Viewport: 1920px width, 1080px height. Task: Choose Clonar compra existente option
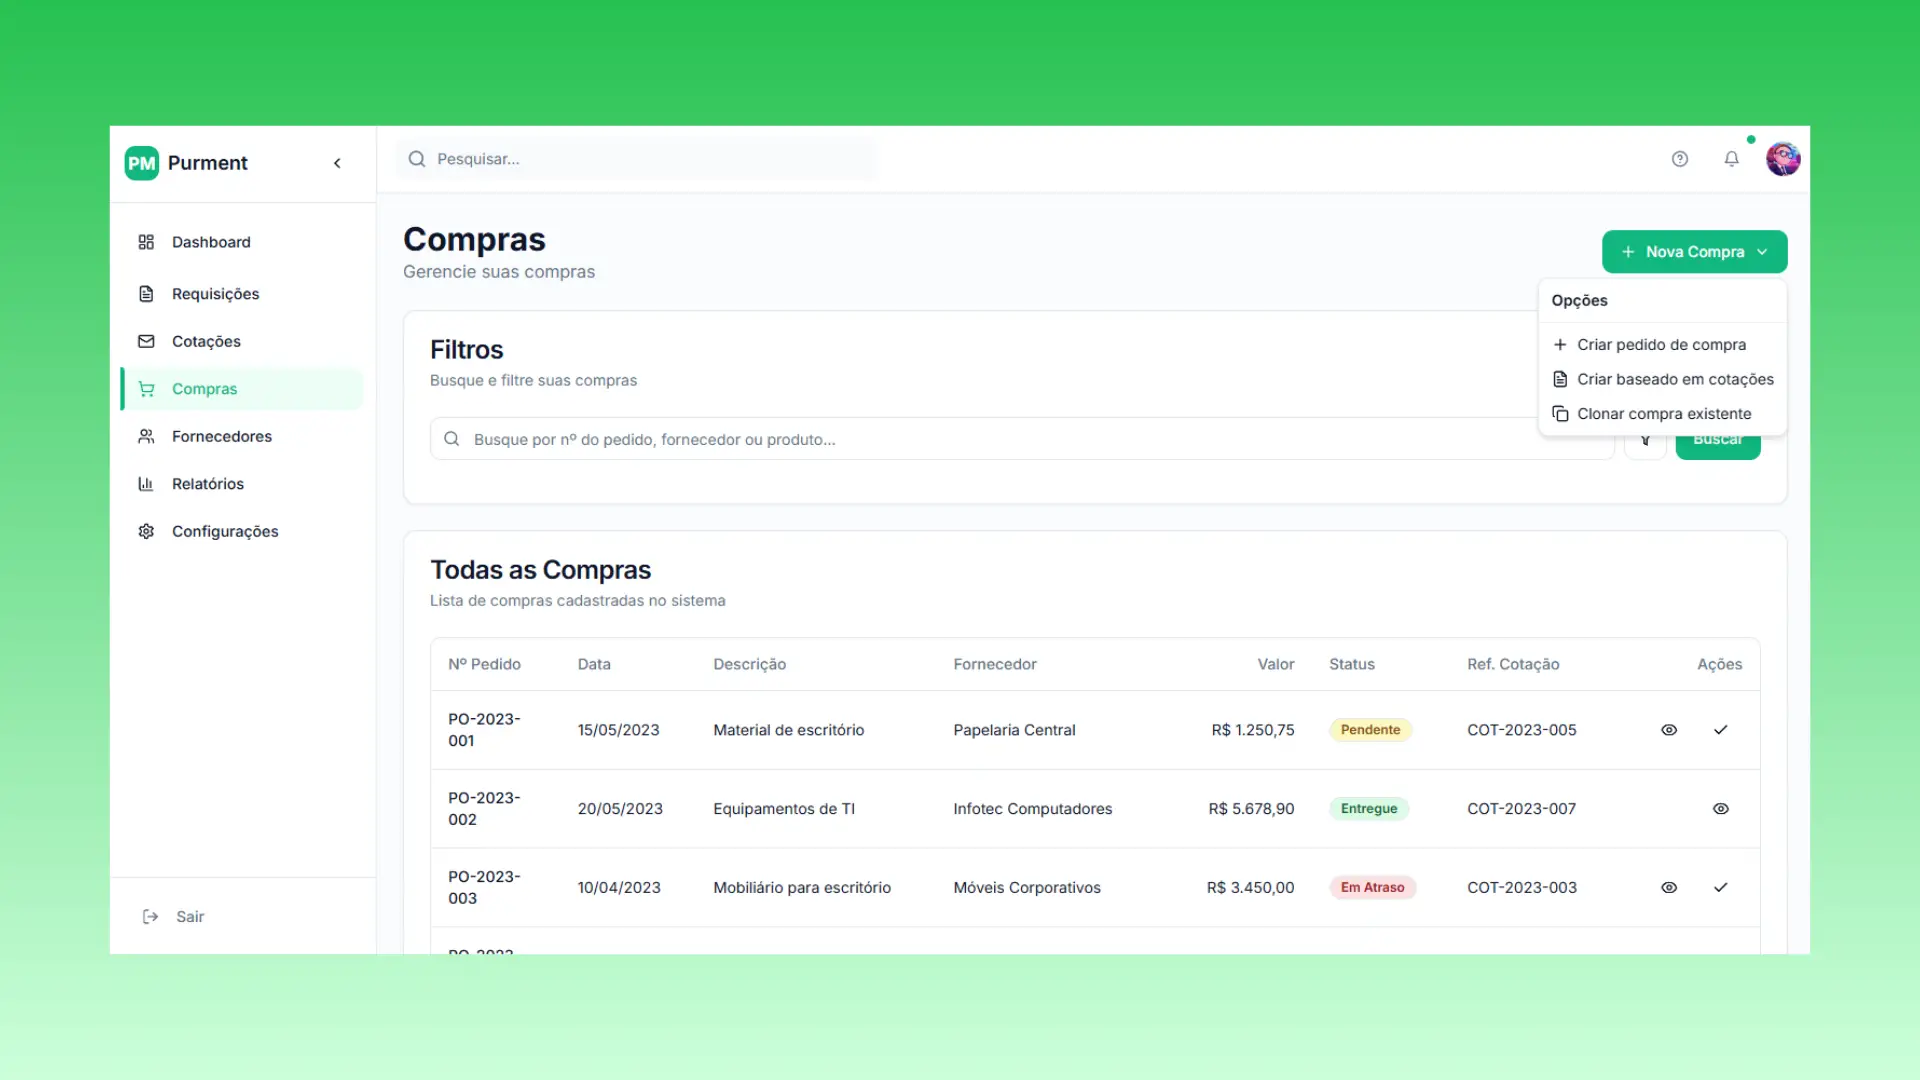click(x=1662, y=414)
